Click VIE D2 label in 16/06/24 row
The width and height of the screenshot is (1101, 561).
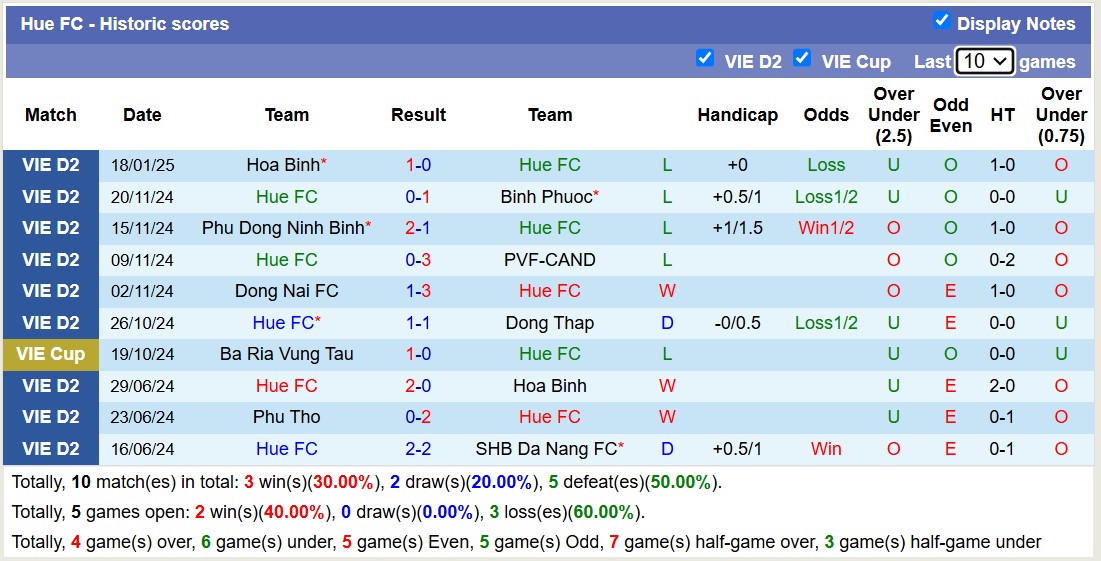51,449
